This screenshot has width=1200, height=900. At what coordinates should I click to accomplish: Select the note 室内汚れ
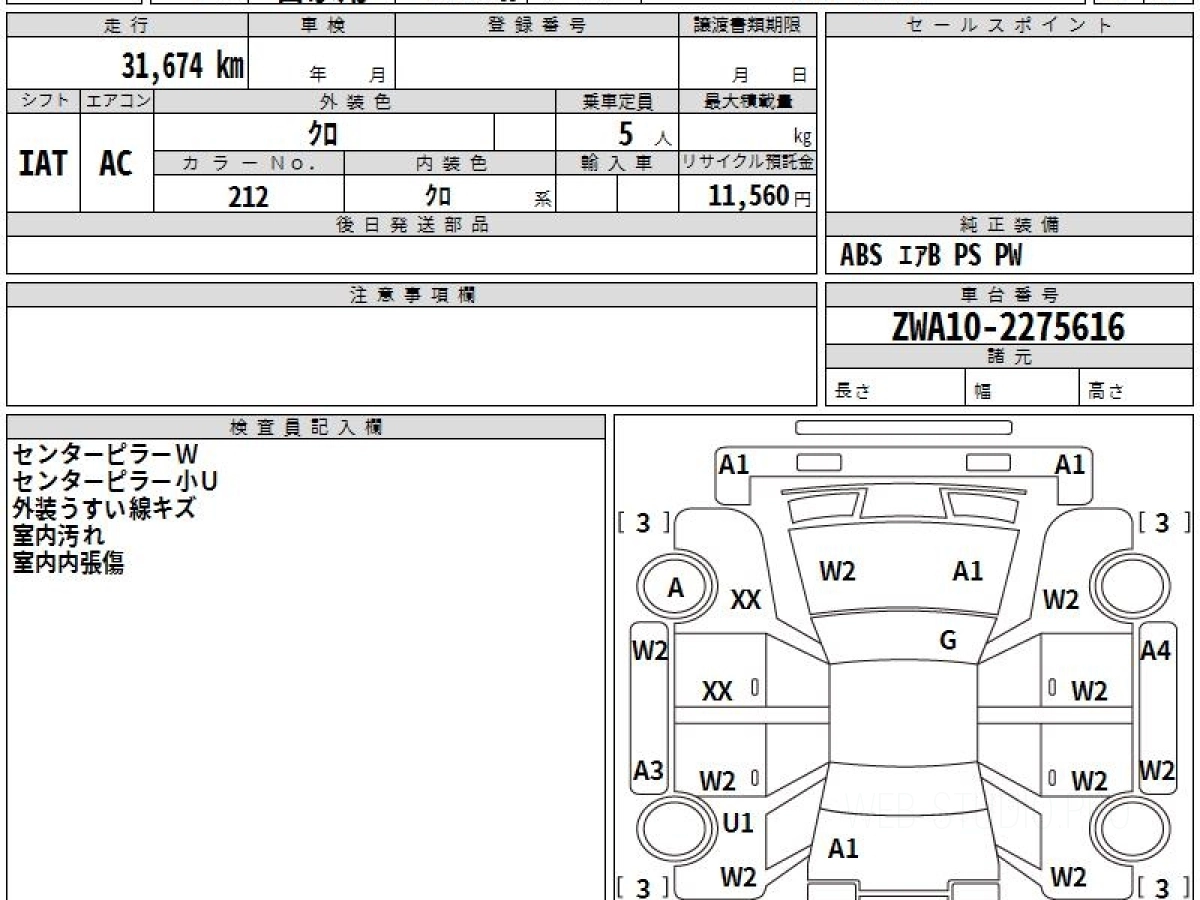(x=58, y=536)
